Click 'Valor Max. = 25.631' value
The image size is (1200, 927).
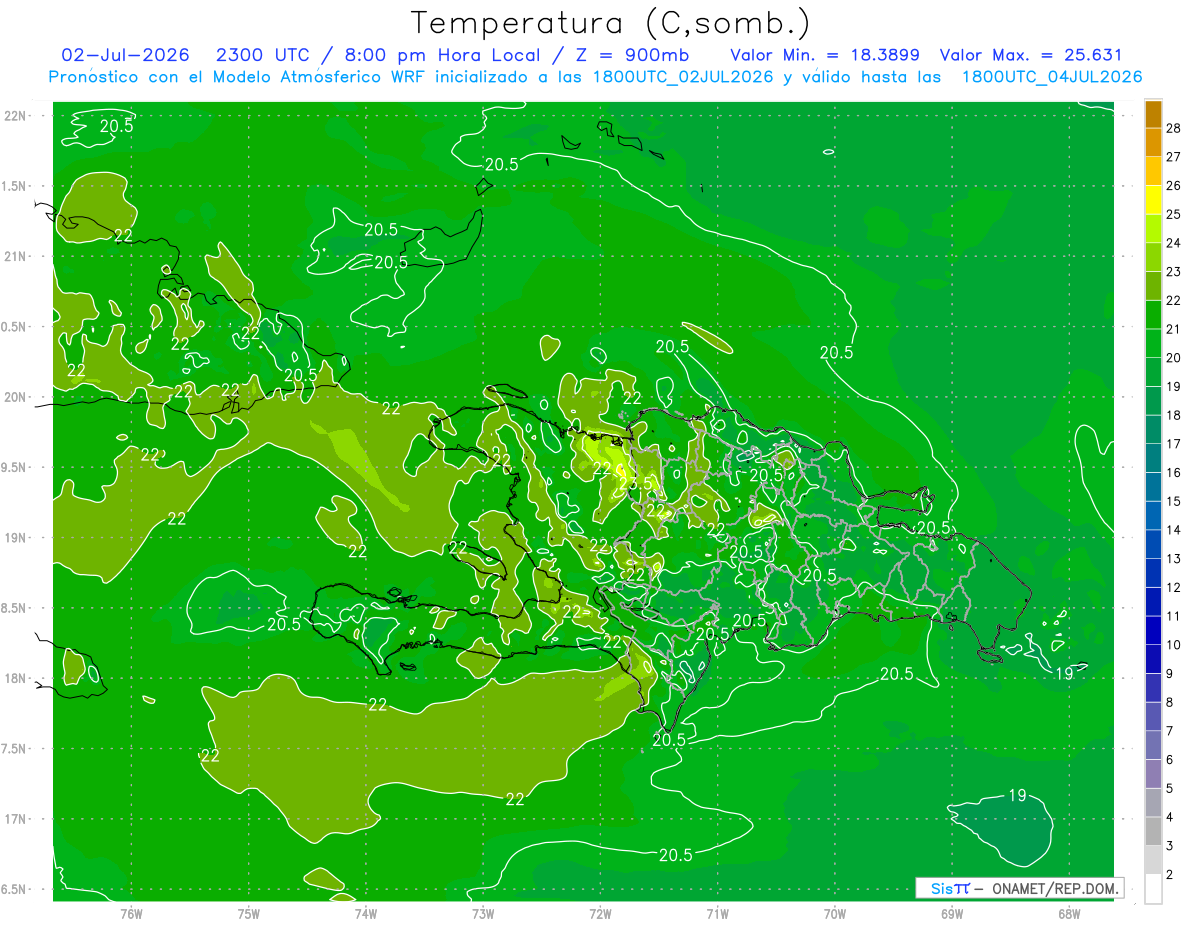(x=1030, y=55)
